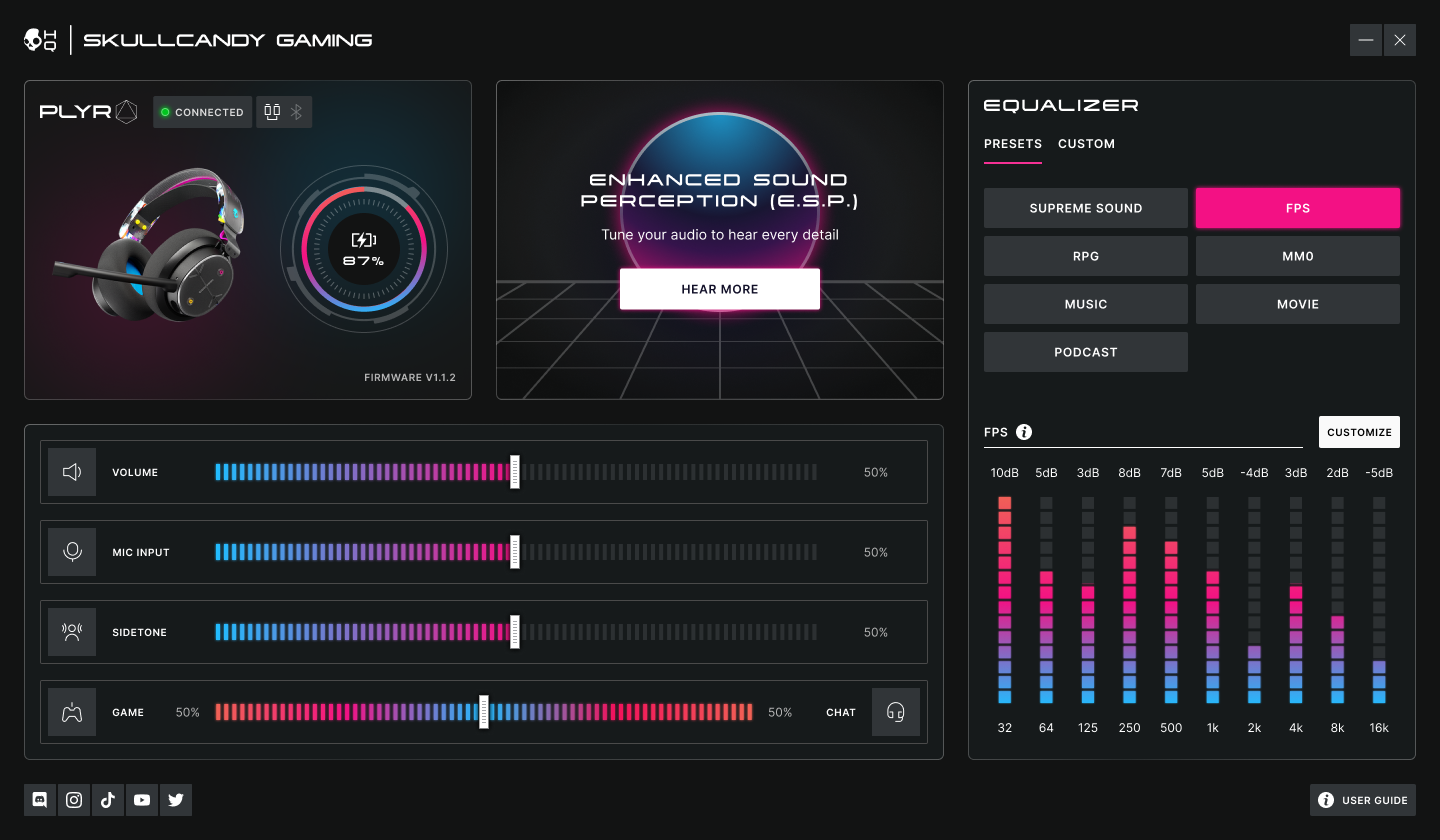This screenshot has width=1440, height=840.
Task: Switch to the Custom equalizer tab
Action: click(x=1086, y=144)
